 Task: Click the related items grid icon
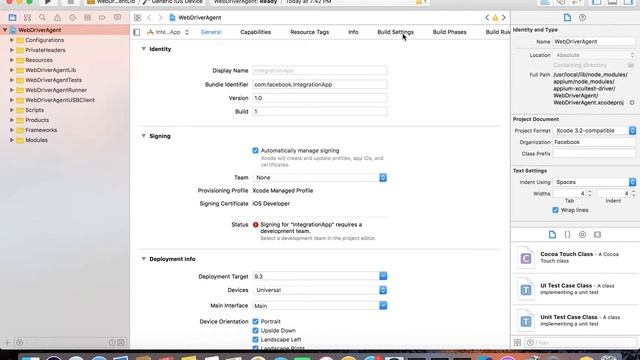pos(138,18)
